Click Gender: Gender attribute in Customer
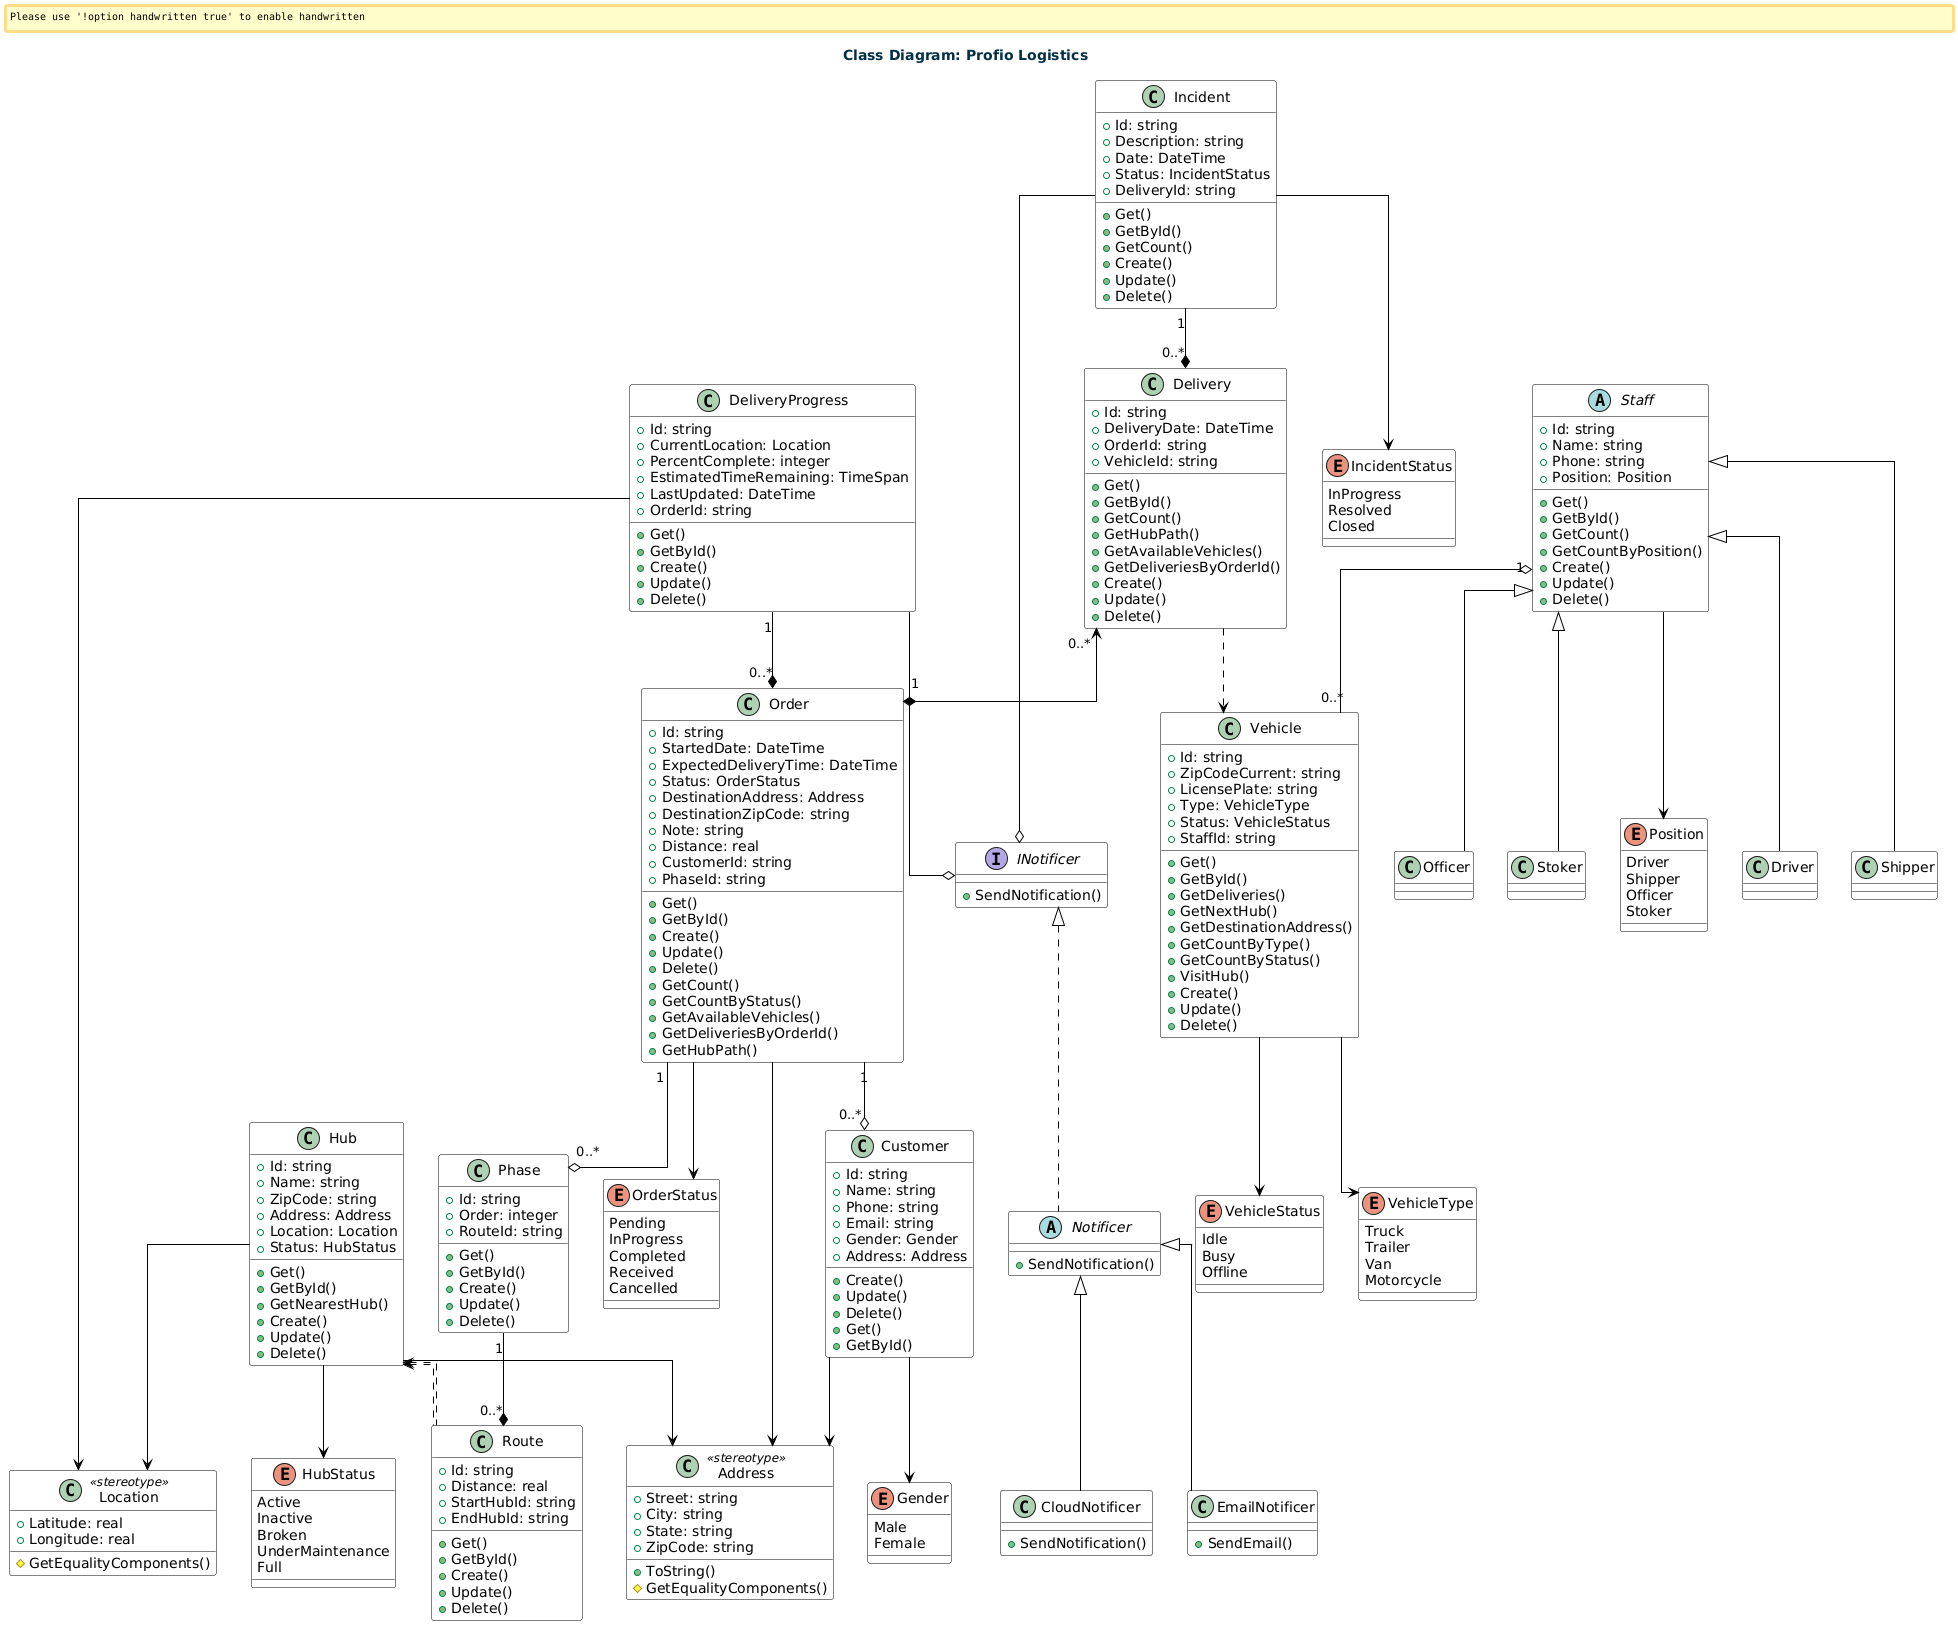 click(901, 1239)
